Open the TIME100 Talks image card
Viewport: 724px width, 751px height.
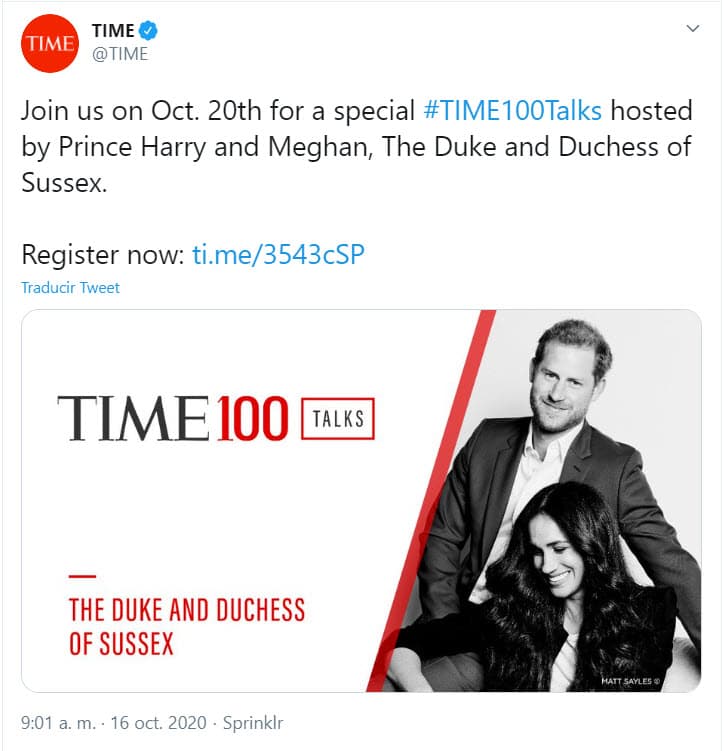click(x=360, y=500)
